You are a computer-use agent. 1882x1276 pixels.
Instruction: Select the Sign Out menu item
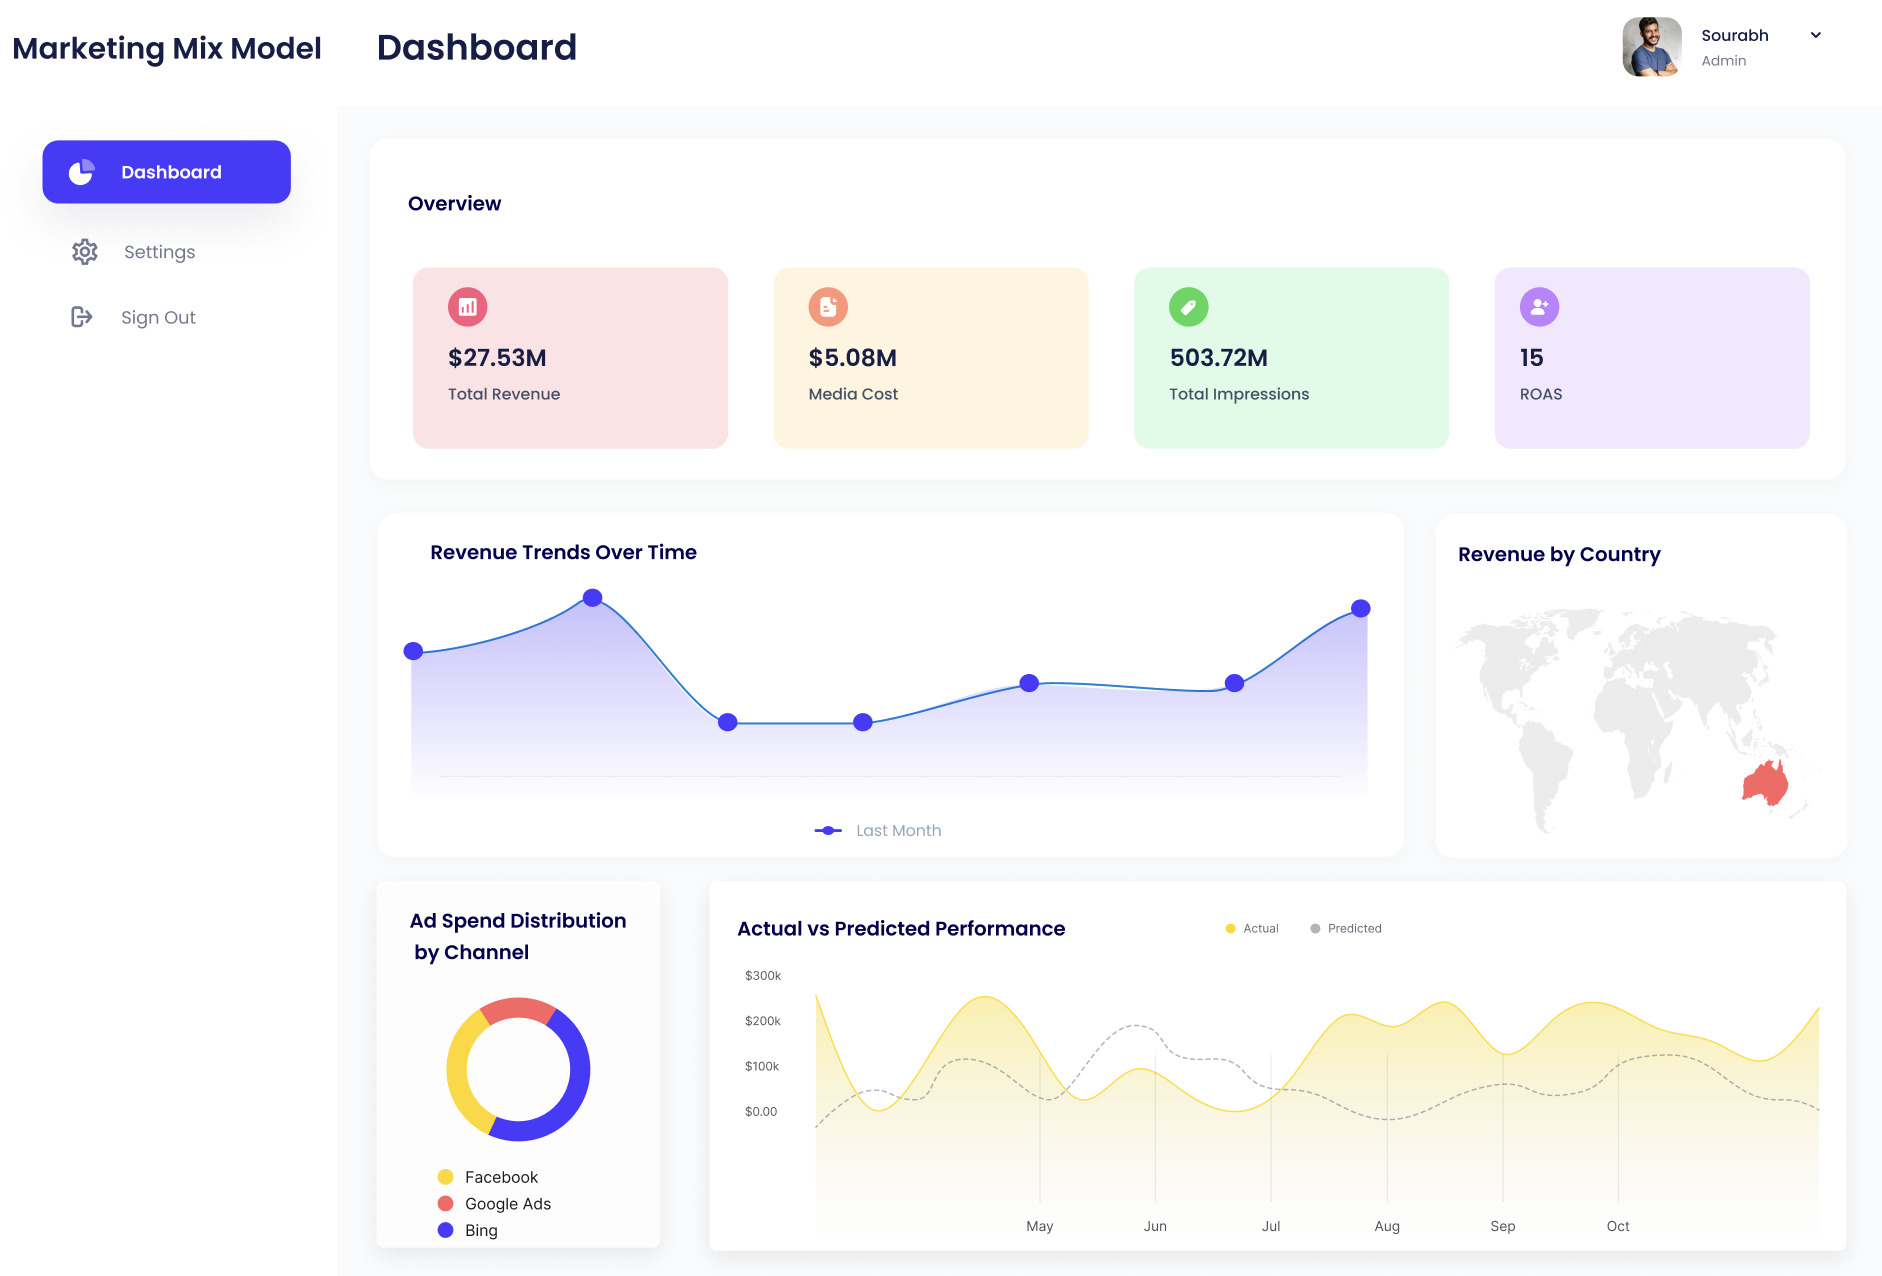coord(158,317)
